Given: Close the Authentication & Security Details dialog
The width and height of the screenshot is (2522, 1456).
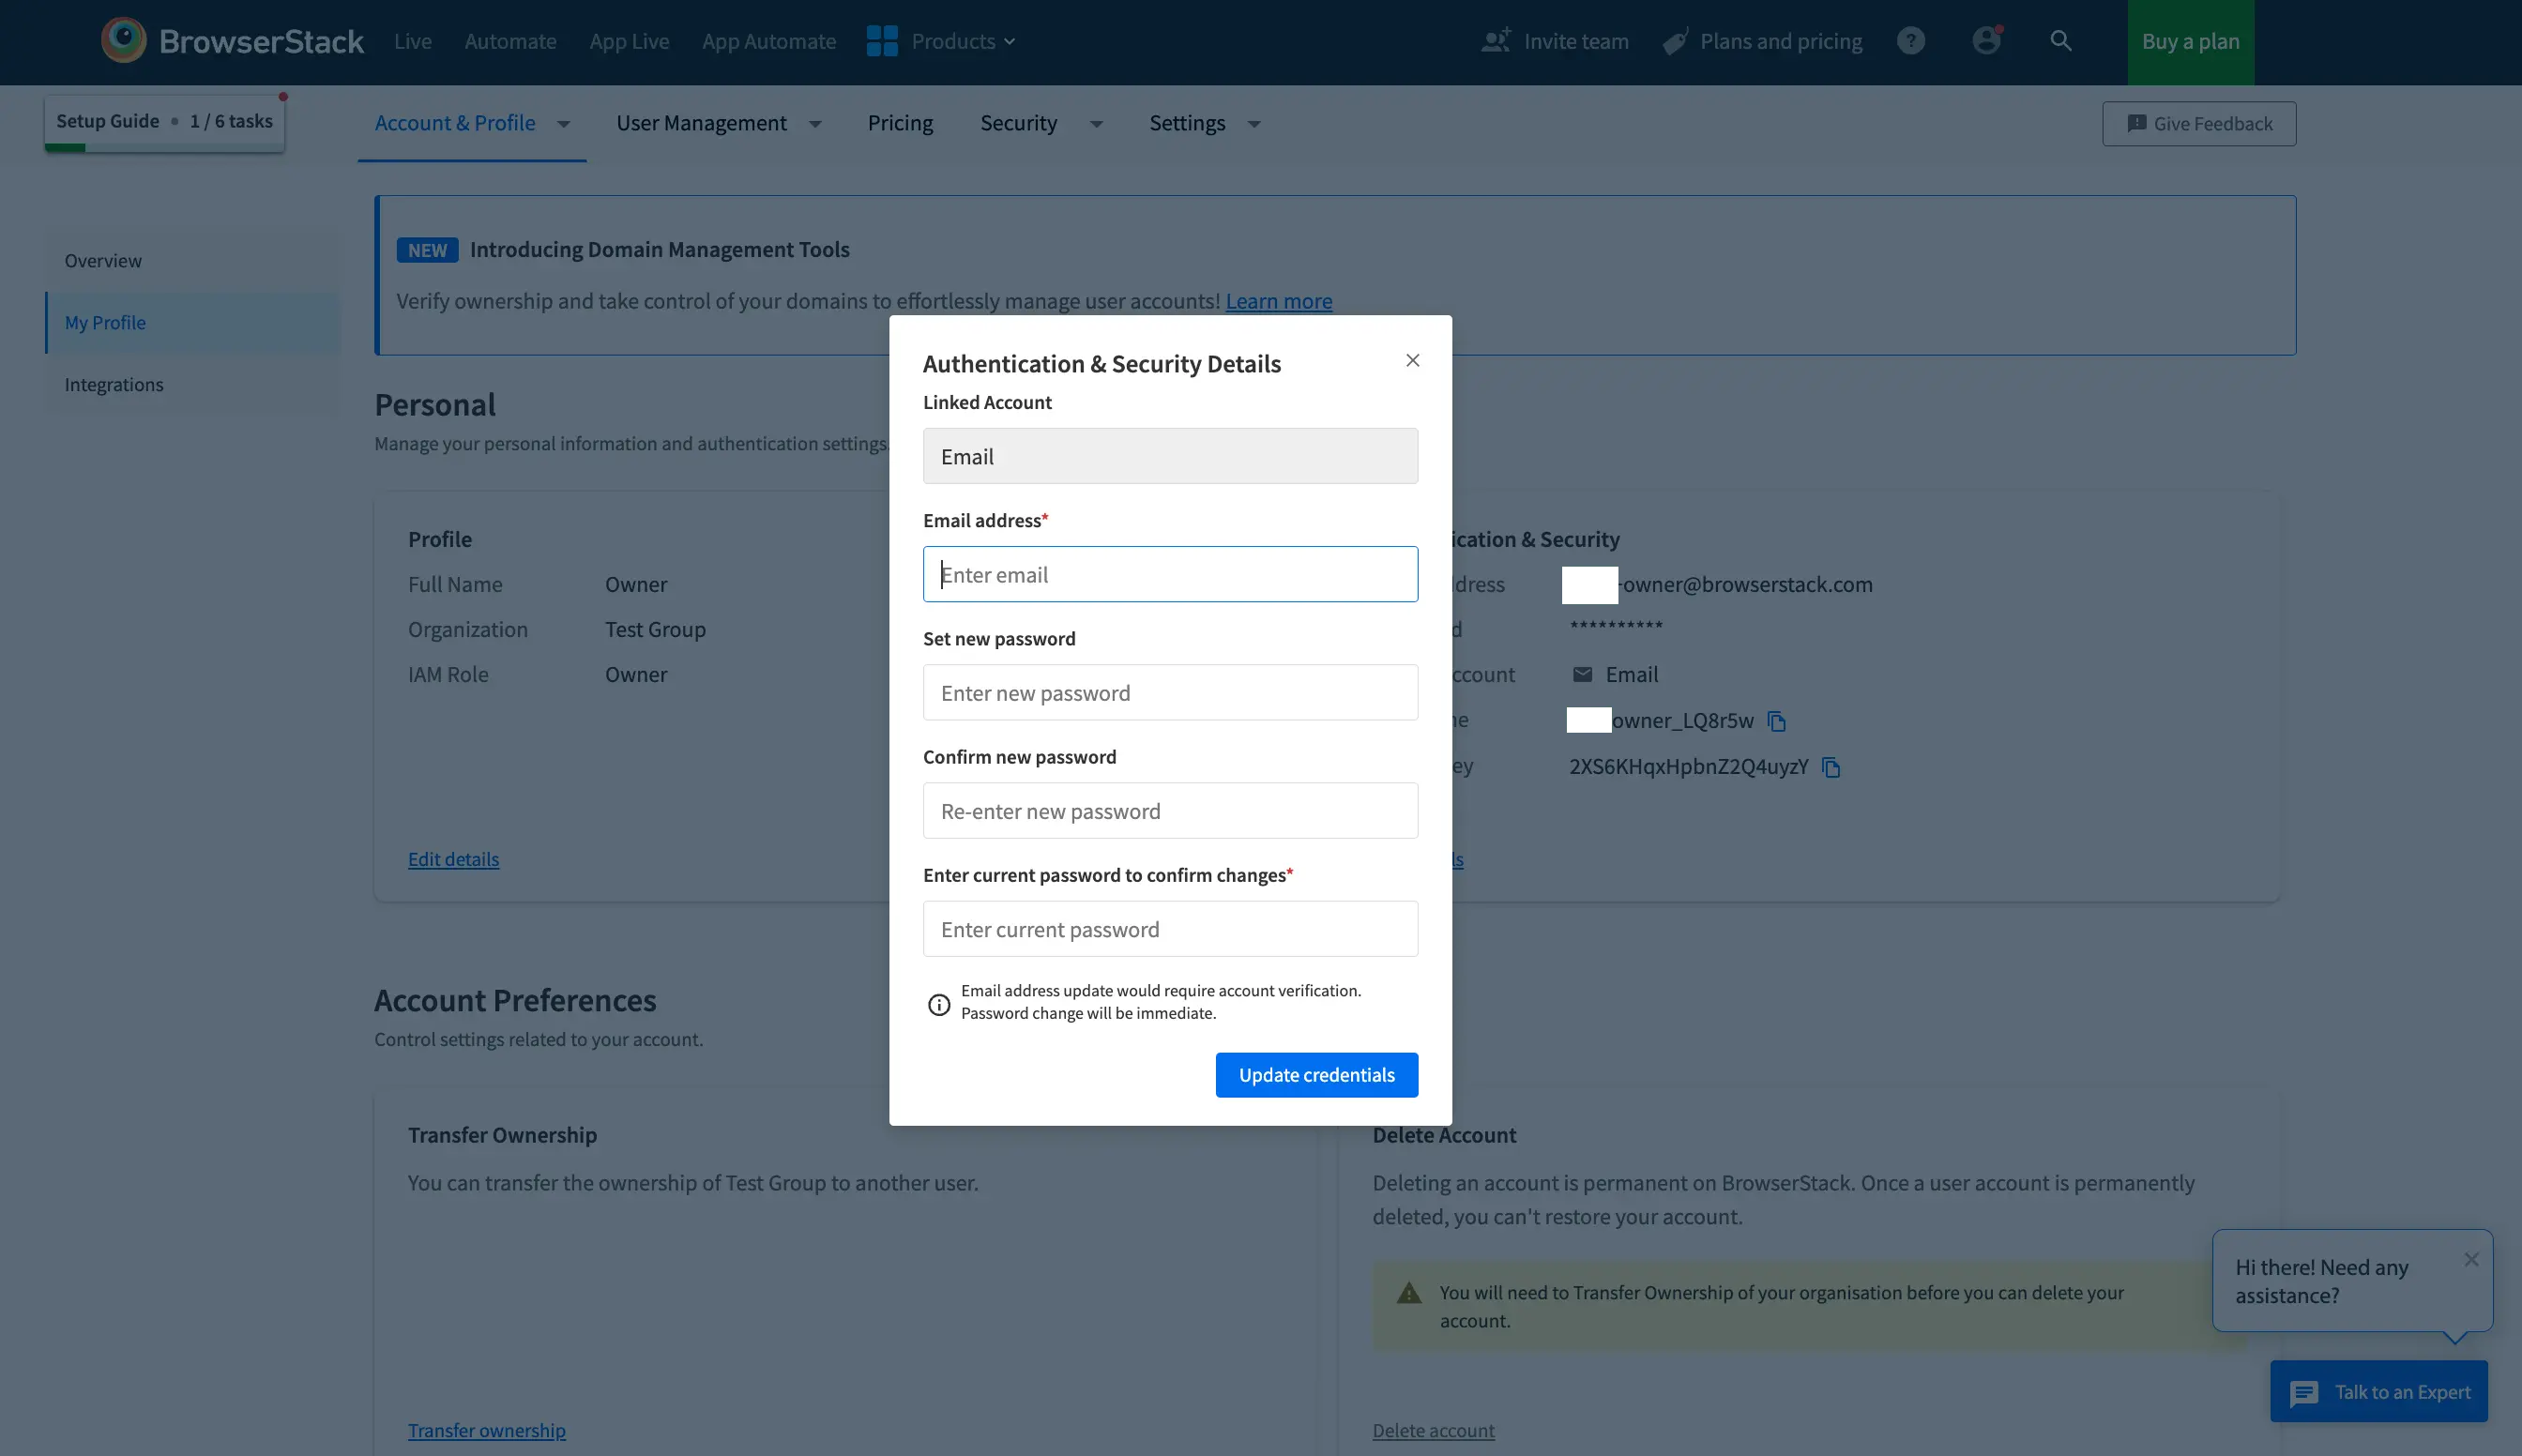Looking at the screenshot, I should point(1412,360).
